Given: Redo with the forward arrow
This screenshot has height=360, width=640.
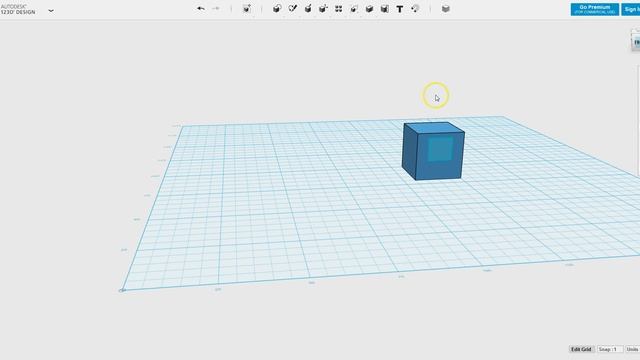Looking at the screenshot, I should click(x=216, y=9).
